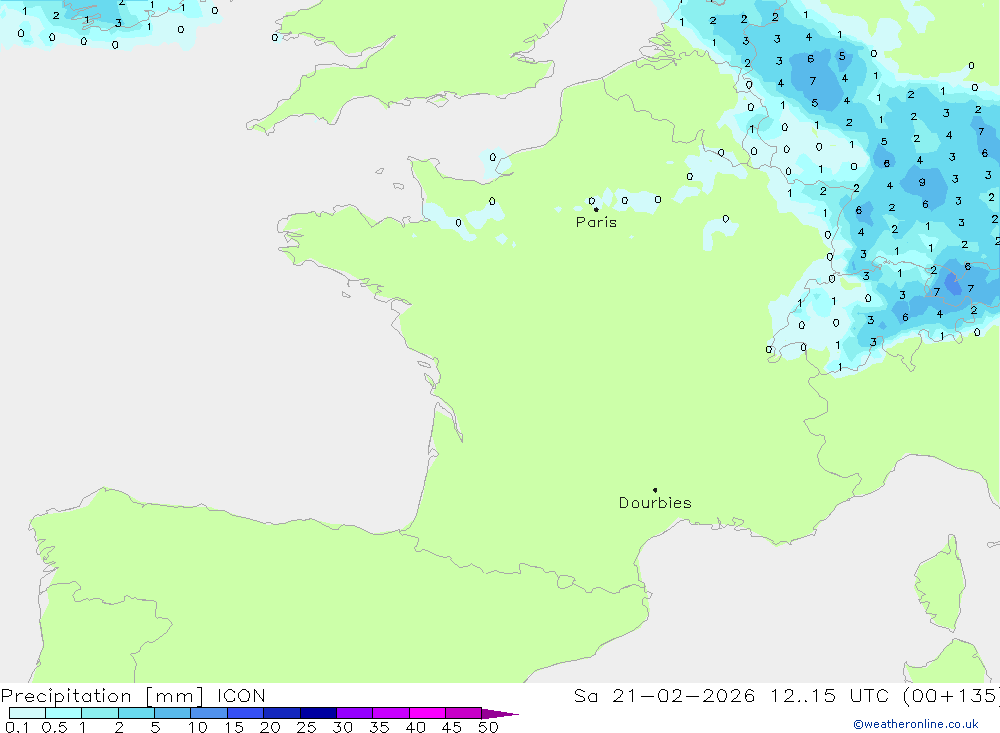The image size is (1000, 733).
Task: Click the 'Precipitation [mm]' title text
Action: pyautogui.click(x=102, y=695)
